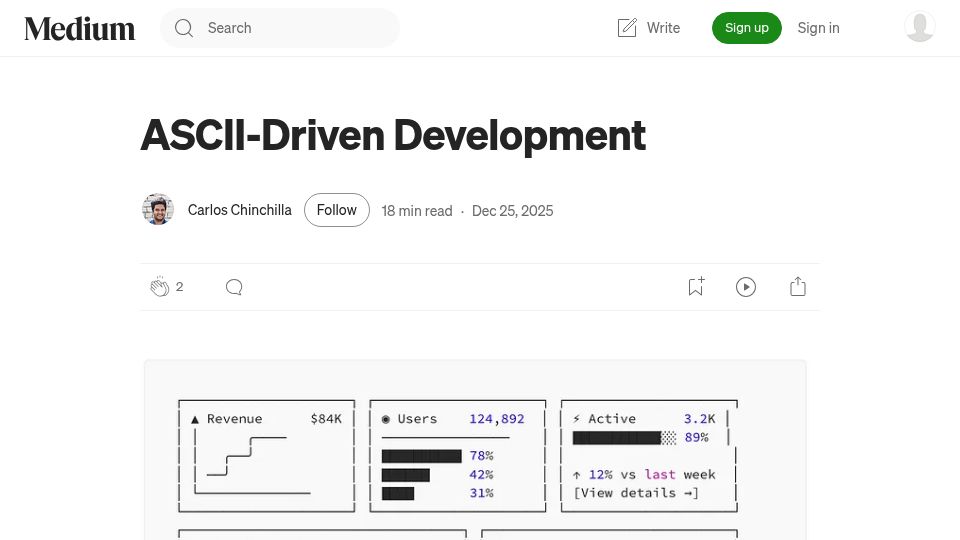The height and width of the screenshot is (540, 960).
Task: Click the search magnifier icon
Action: tap(184, 28)
